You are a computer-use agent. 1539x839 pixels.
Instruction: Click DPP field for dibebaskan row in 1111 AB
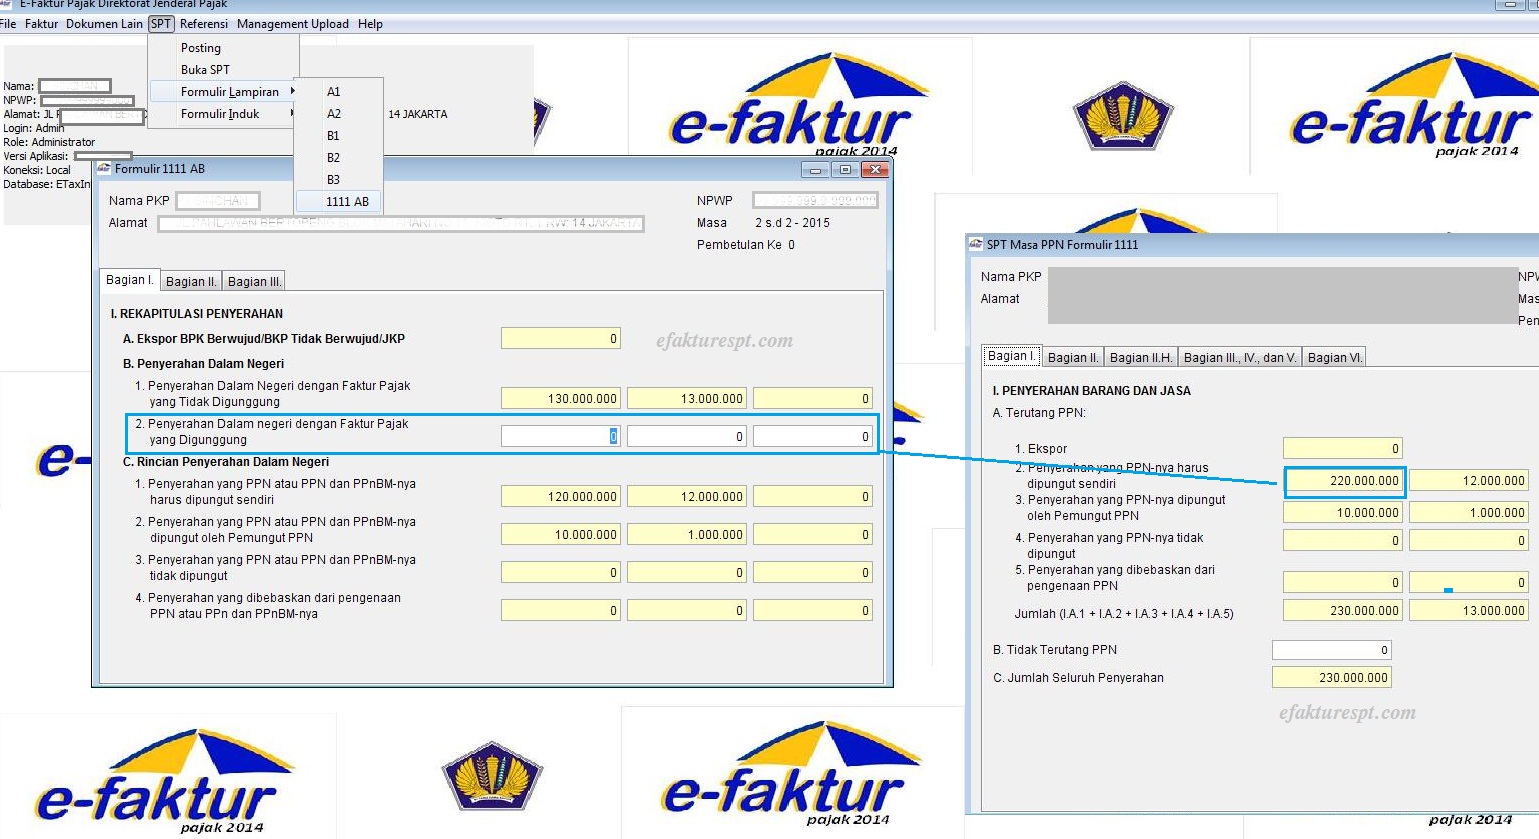(561, 611)
